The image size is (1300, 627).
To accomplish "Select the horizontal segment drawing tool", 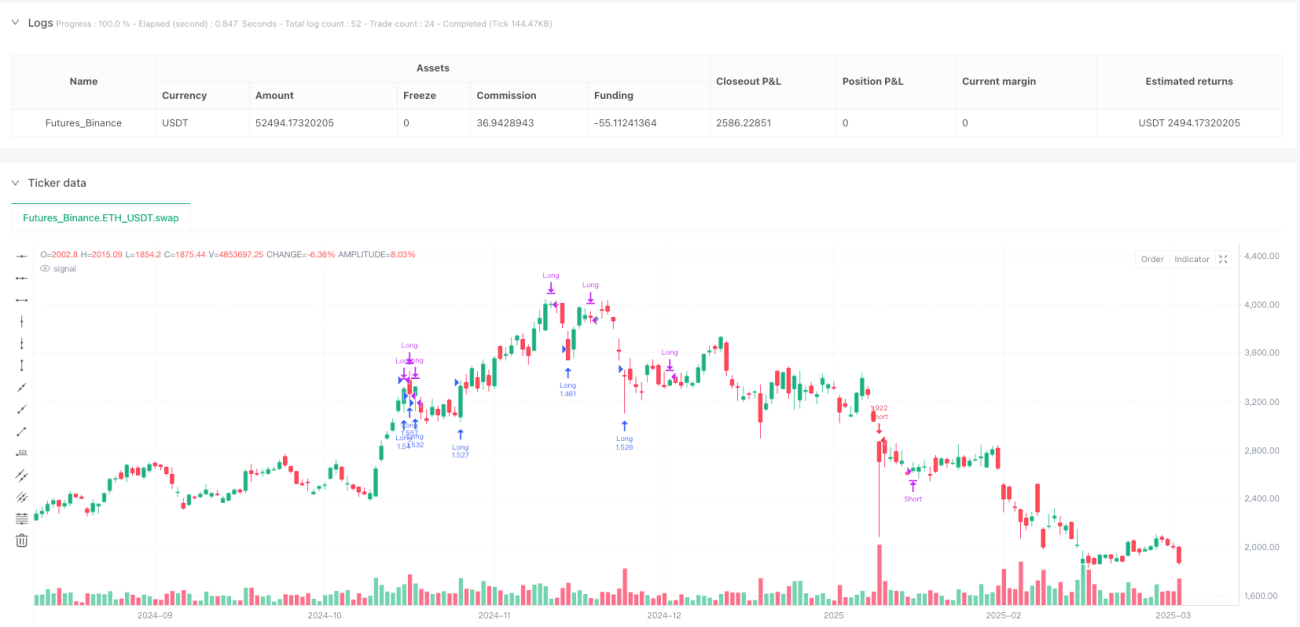I will pyautogui.click(x=22, y=300).
